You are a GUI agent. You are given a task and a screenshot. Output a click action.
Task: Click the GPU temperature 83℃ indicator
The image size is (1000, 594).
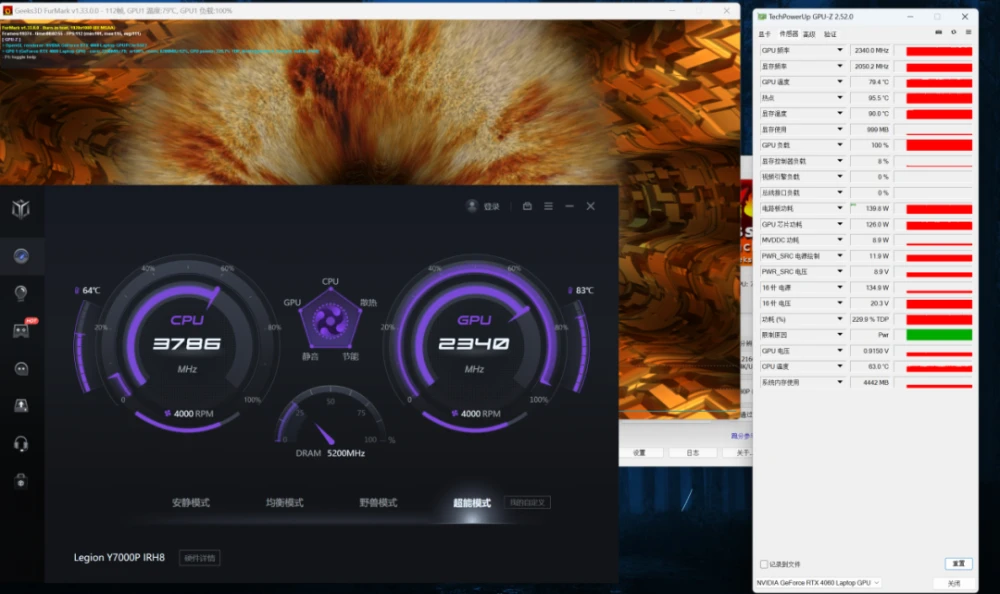point(581,290)
